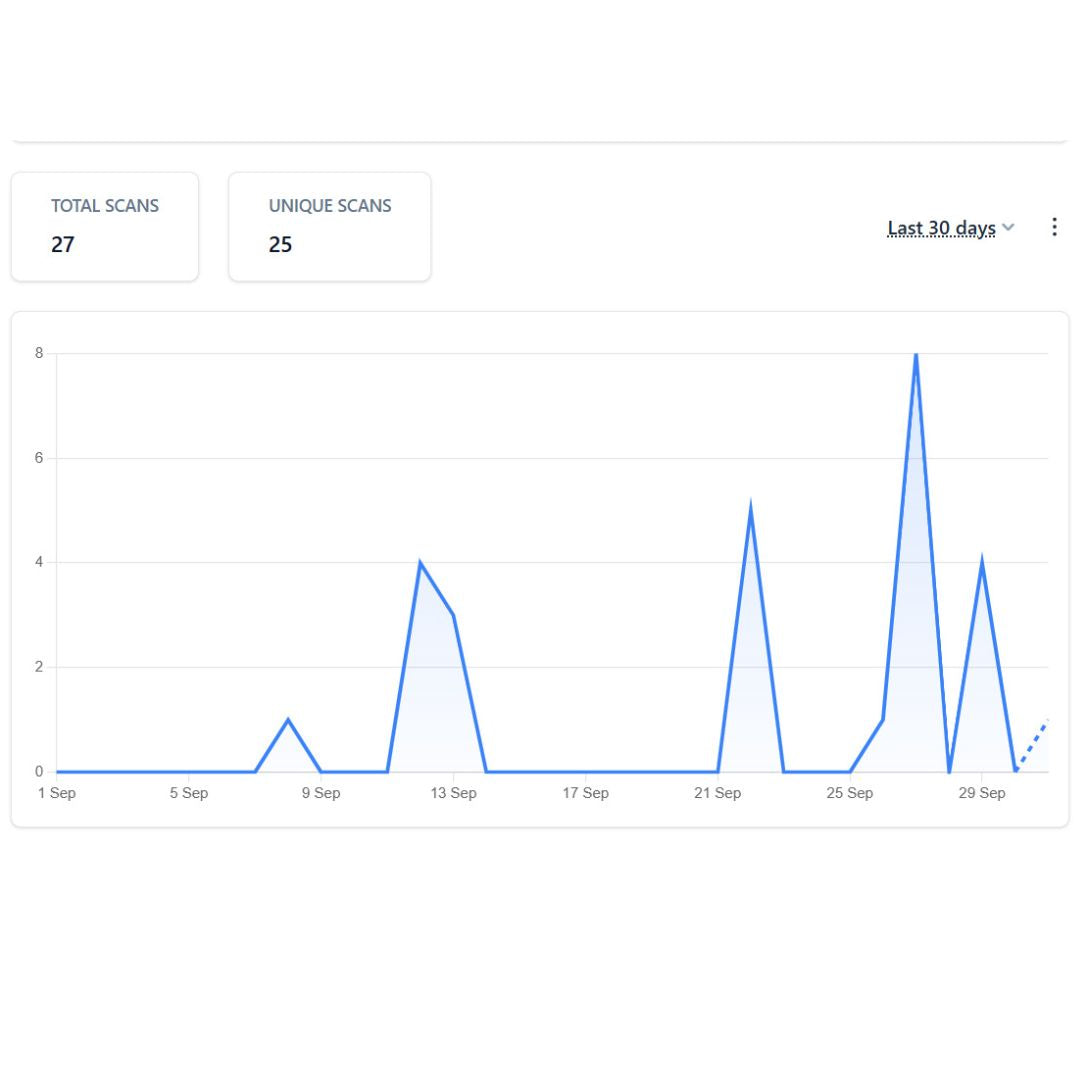Click the 1 Sep x-axis label
The height and width of the screenshot is (1080, 1080).
click(56, 793)
